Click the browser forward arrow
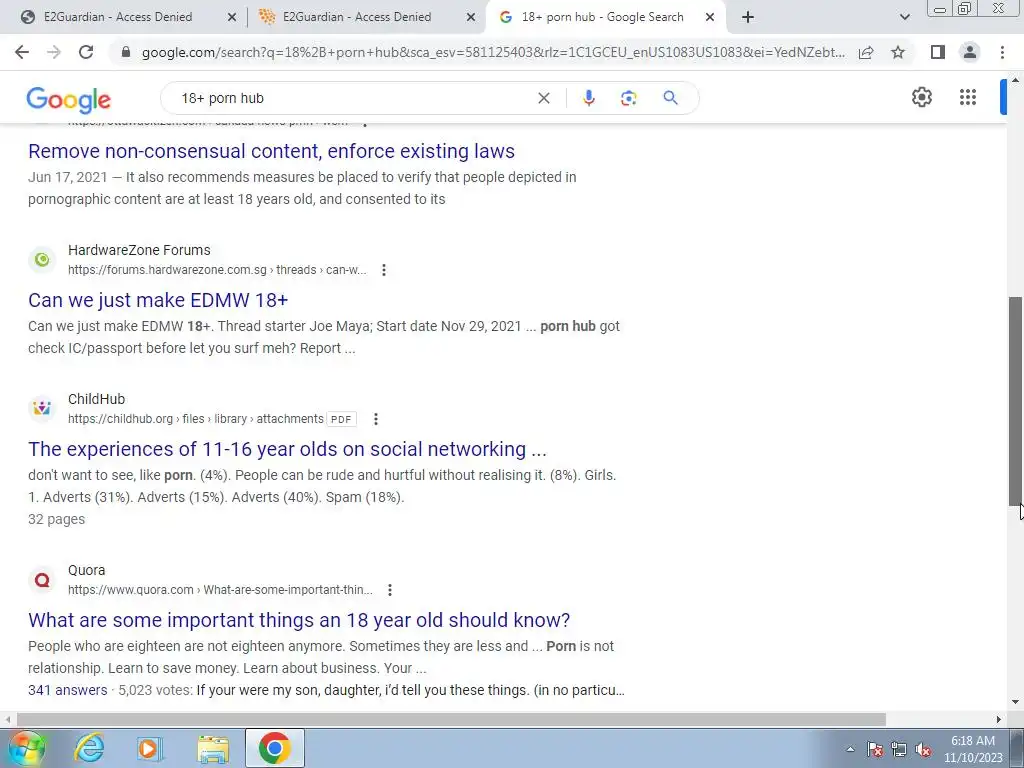 pyautogui.click(x=54, y=52)
